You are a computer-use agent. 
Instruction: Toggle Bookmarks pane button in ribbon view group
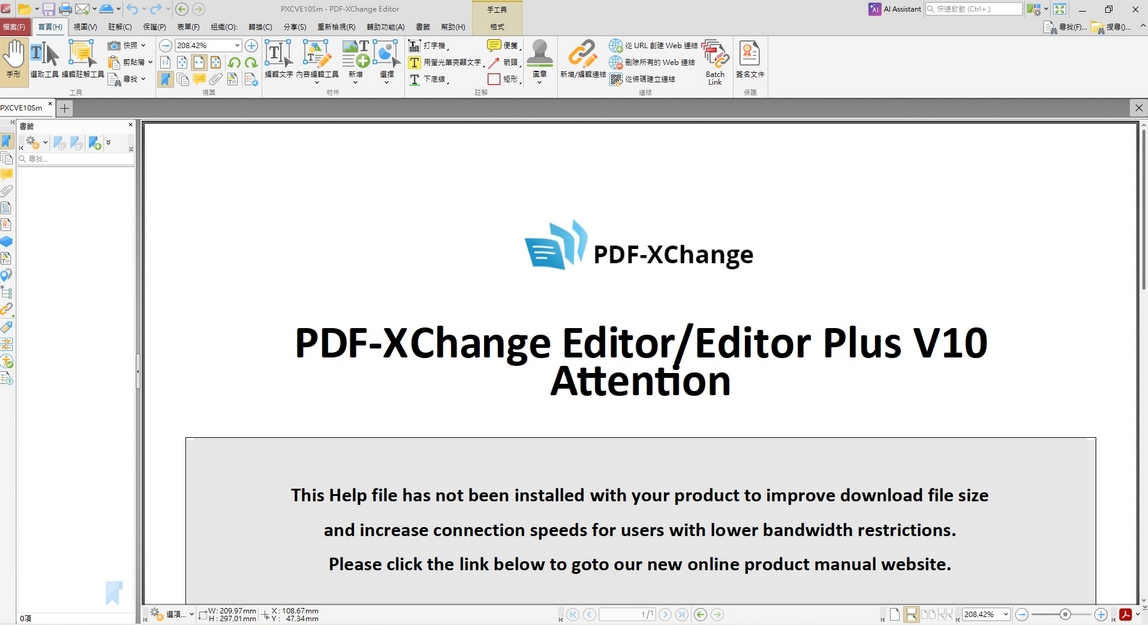coord(165,79)
